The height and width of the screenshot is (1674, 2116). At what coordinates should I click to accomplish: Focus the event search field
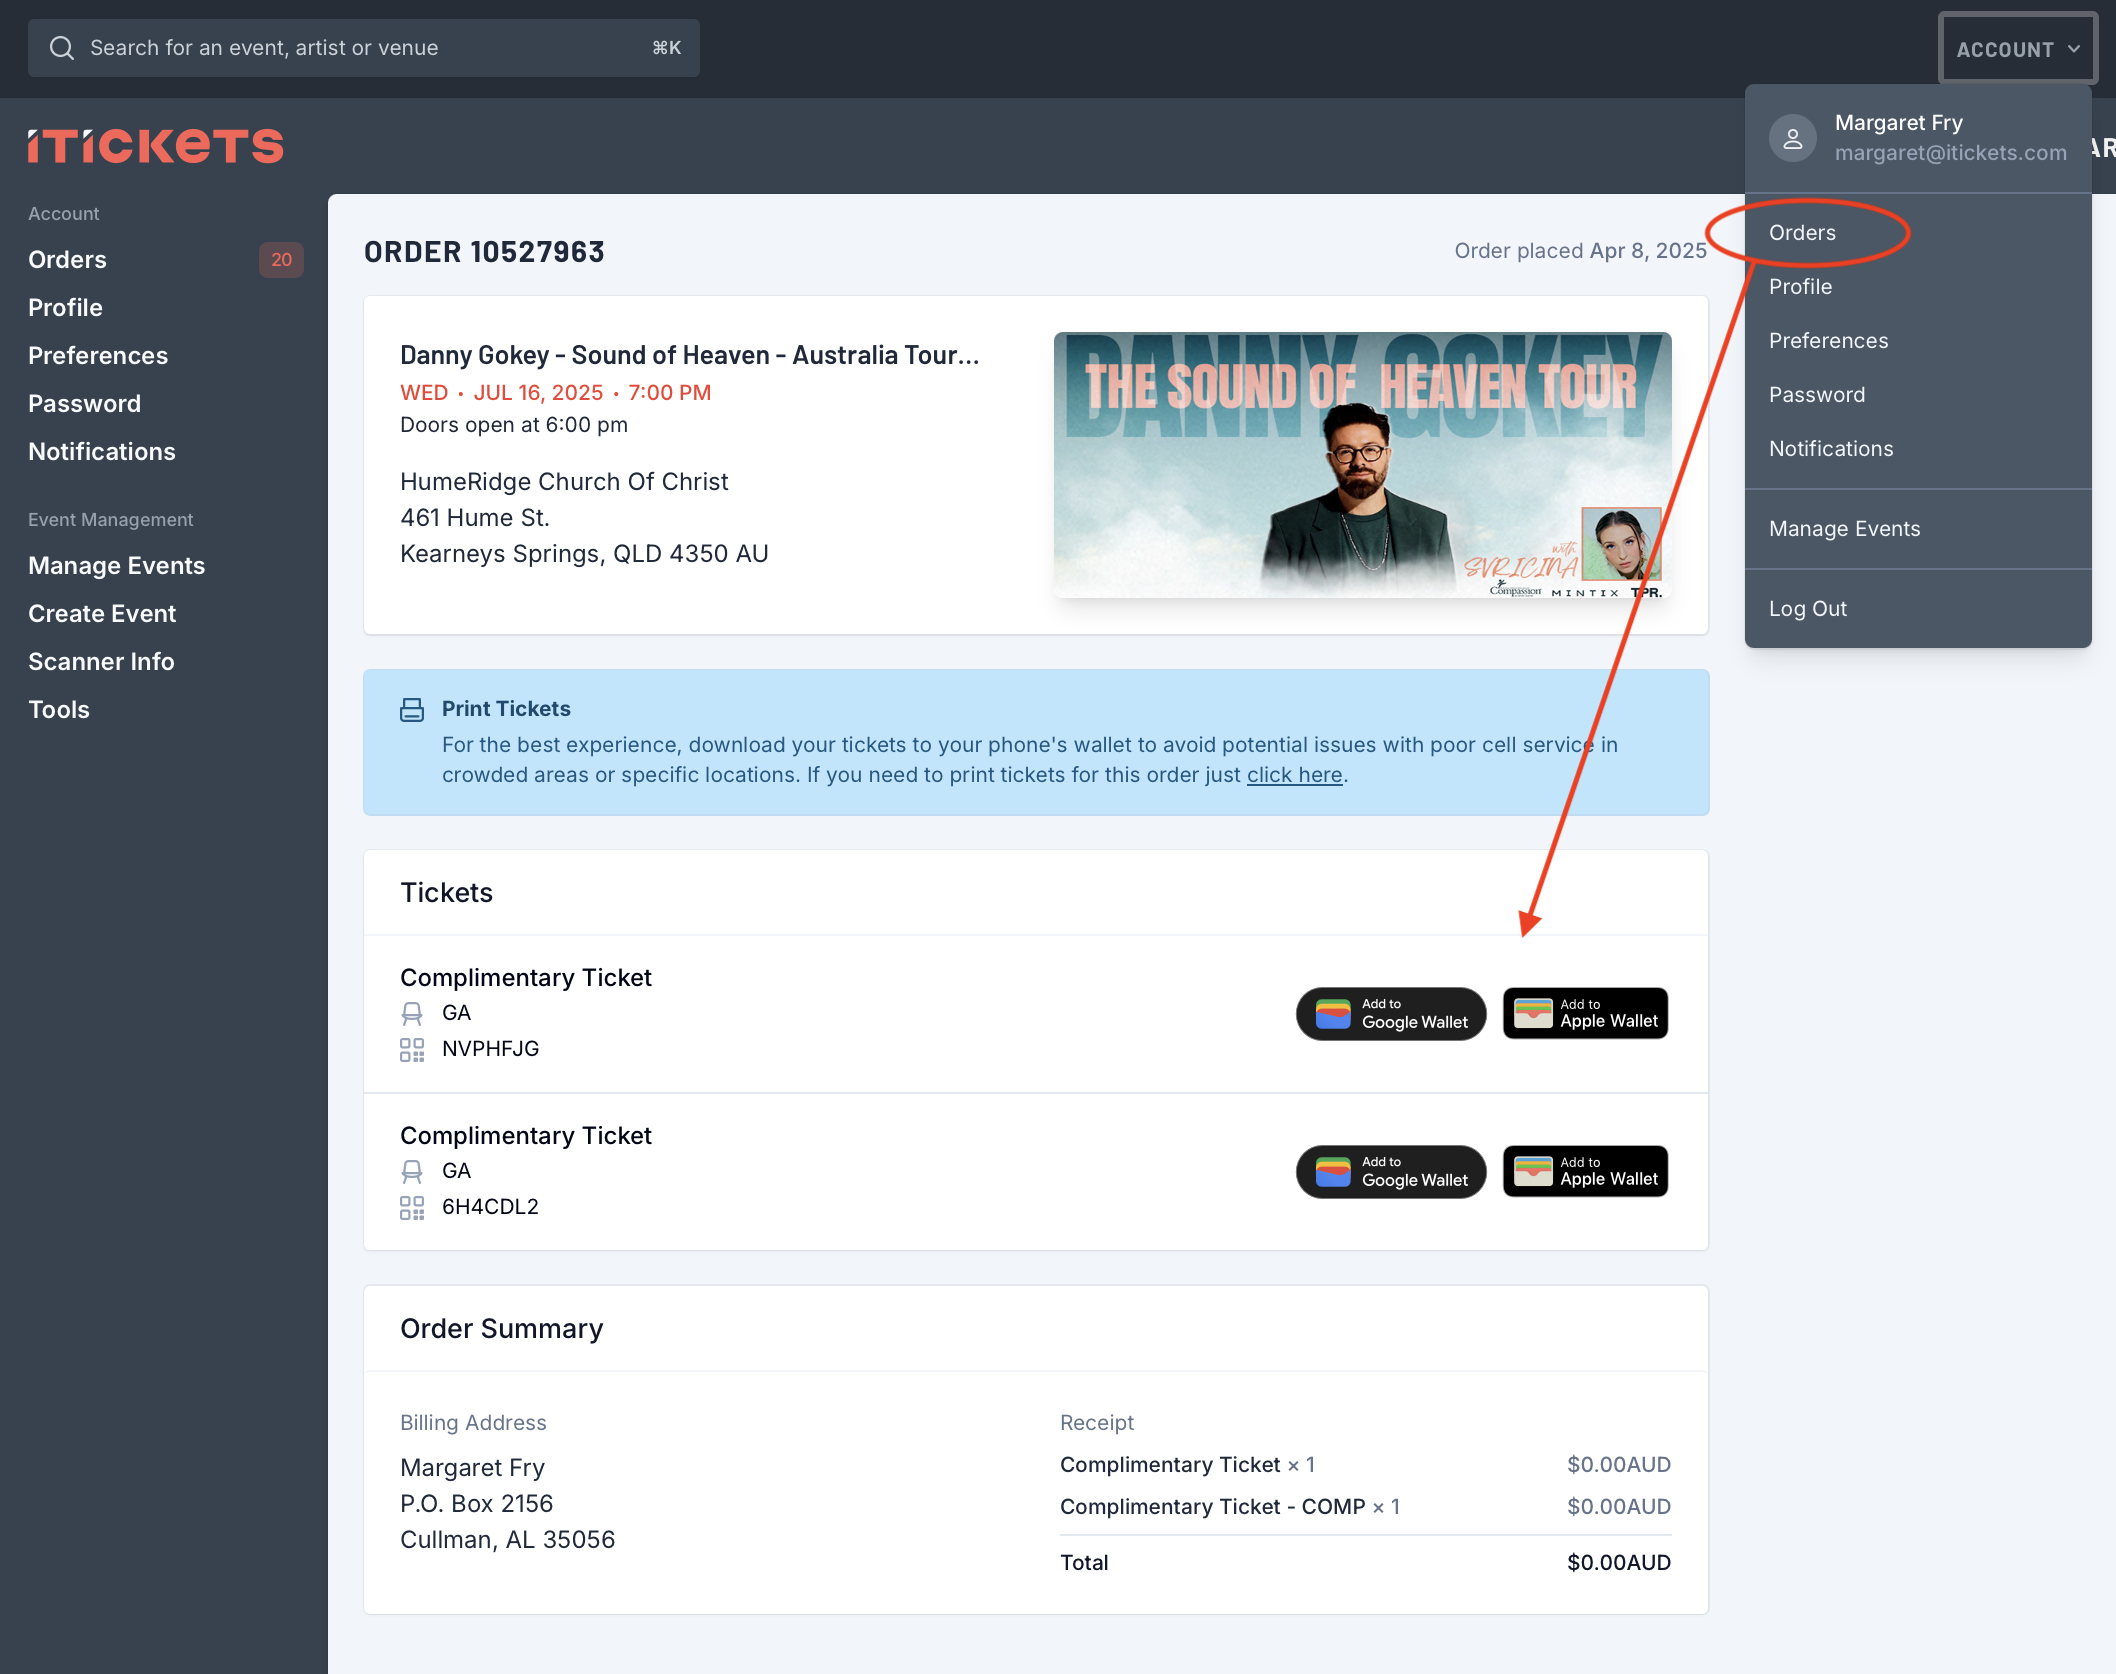coord(364,48)
